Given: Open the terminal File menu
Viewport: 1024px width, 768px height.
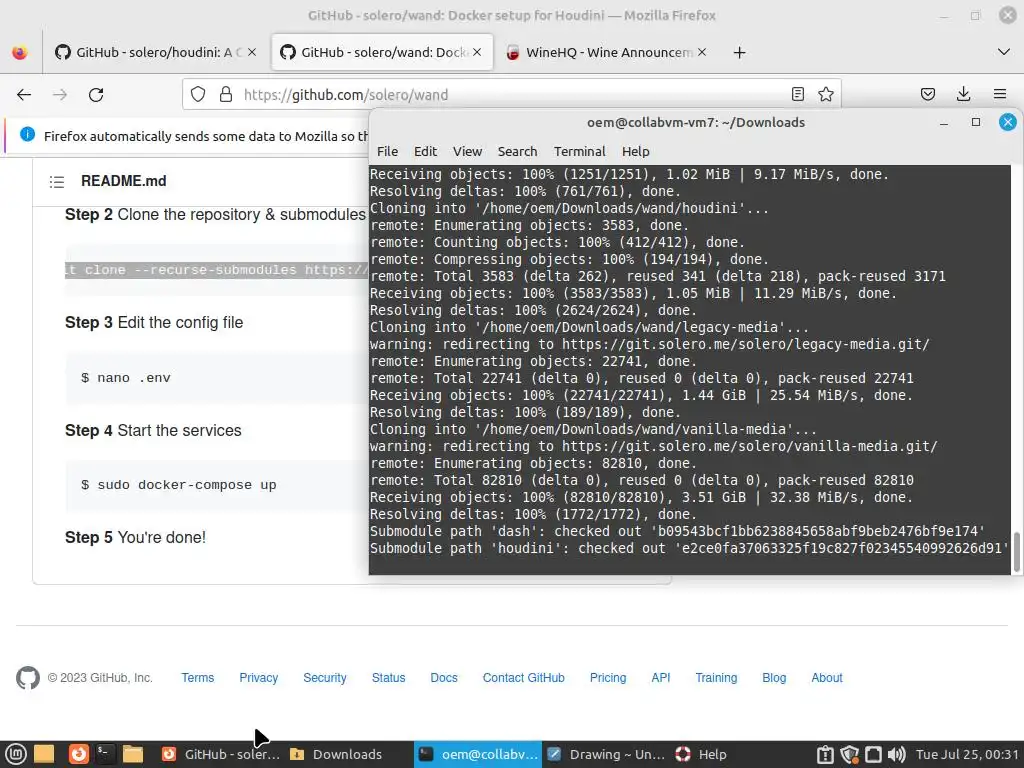Looking at the screenshot, I should [x=387, y=152].
